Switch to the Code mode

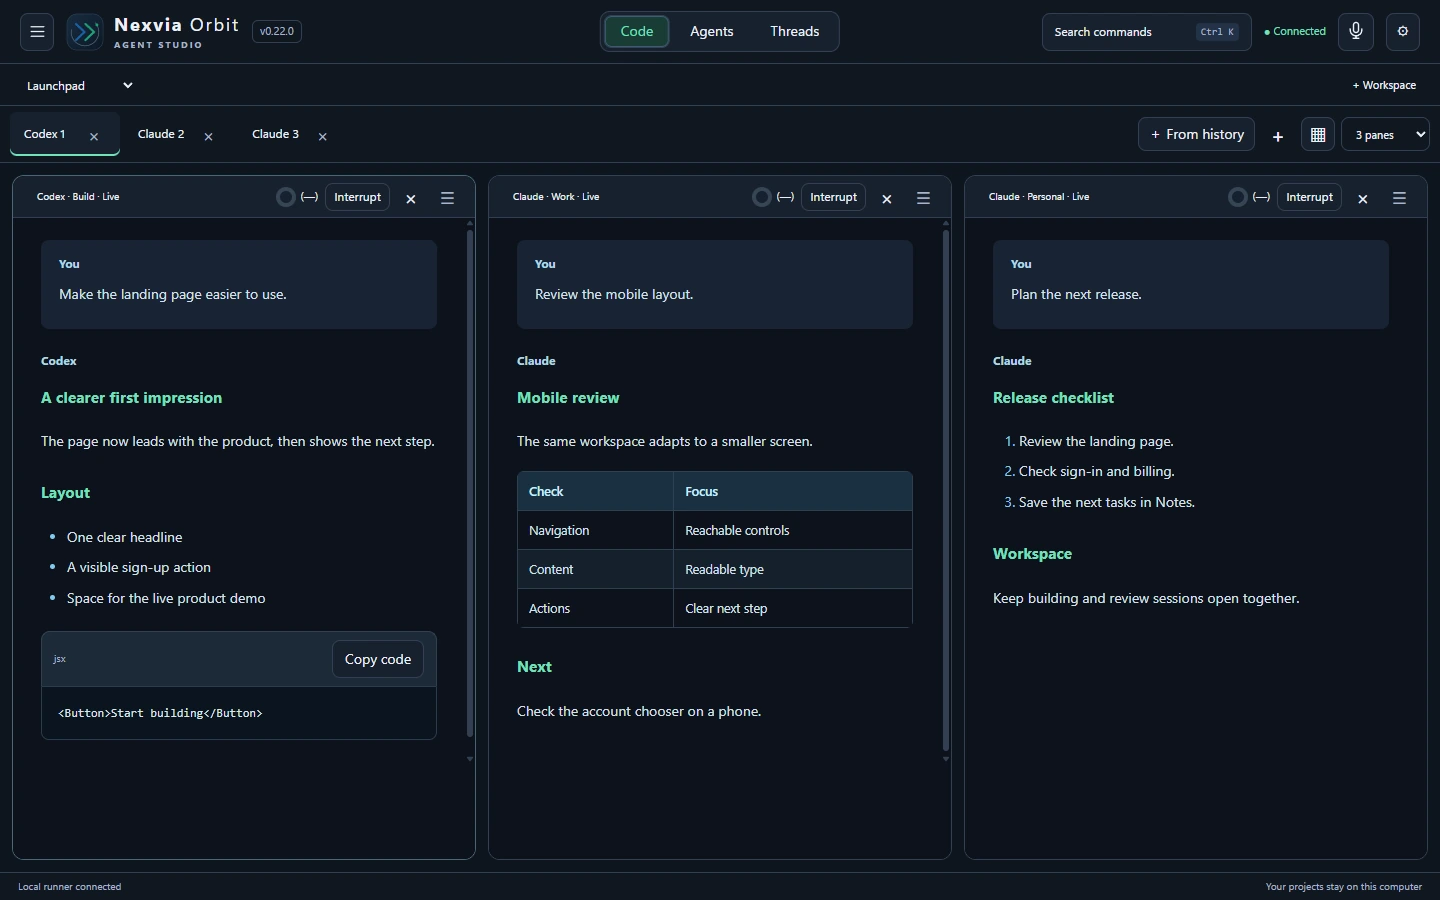pos(637,31)
